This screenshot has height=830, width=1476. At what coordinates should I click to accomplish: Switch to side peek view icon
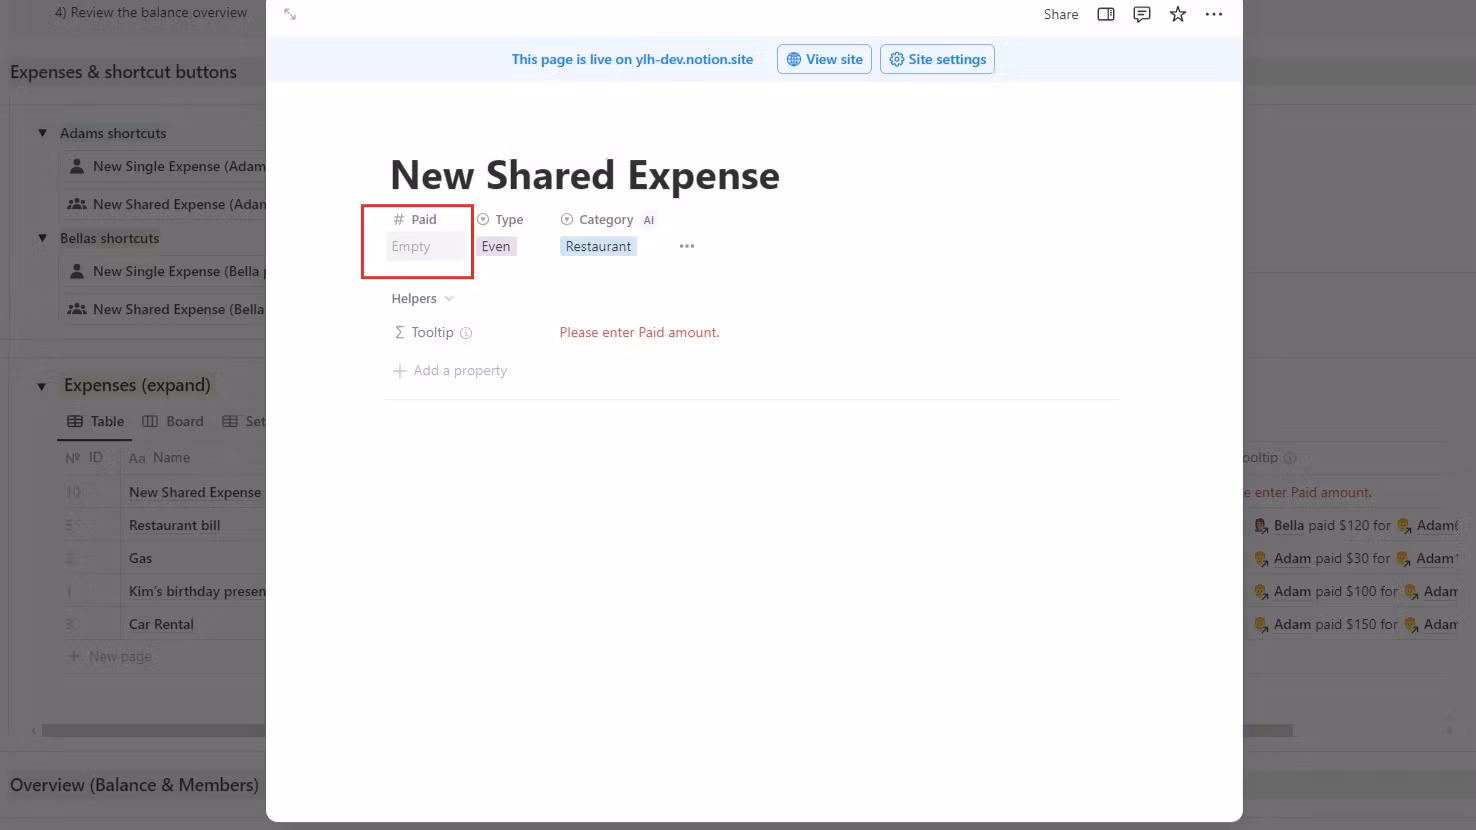[x=1105, y=14]
